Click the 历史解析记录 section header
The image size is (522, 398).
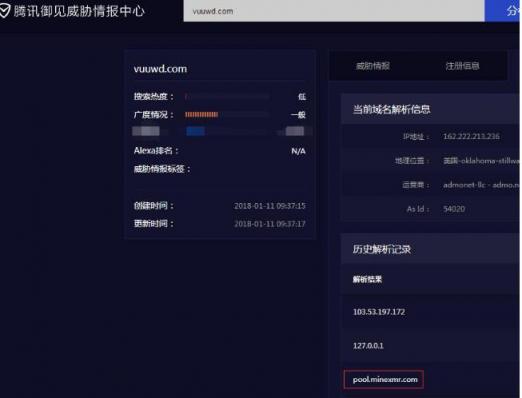tap(430, 249)
